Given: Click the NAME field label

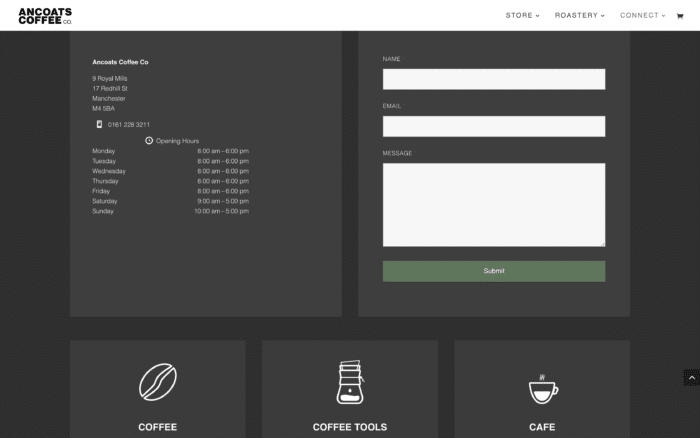Looking at the screenshot, I should (392, 59).
